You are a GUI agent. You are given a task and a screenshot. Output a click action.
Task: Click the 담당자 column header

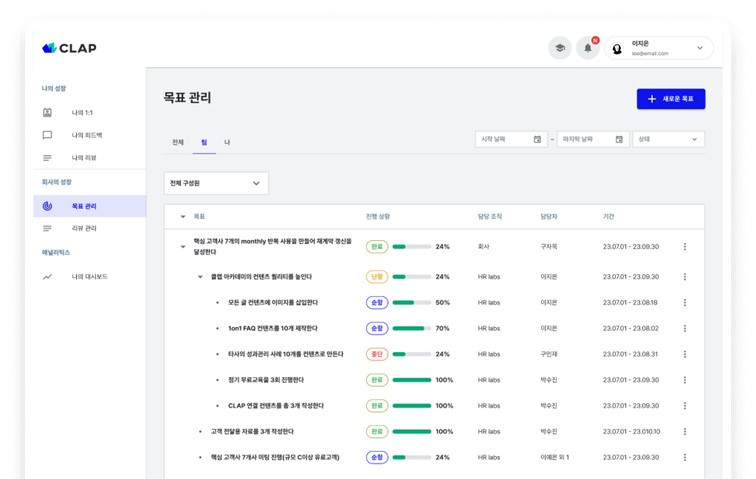(x=549, y=217)
